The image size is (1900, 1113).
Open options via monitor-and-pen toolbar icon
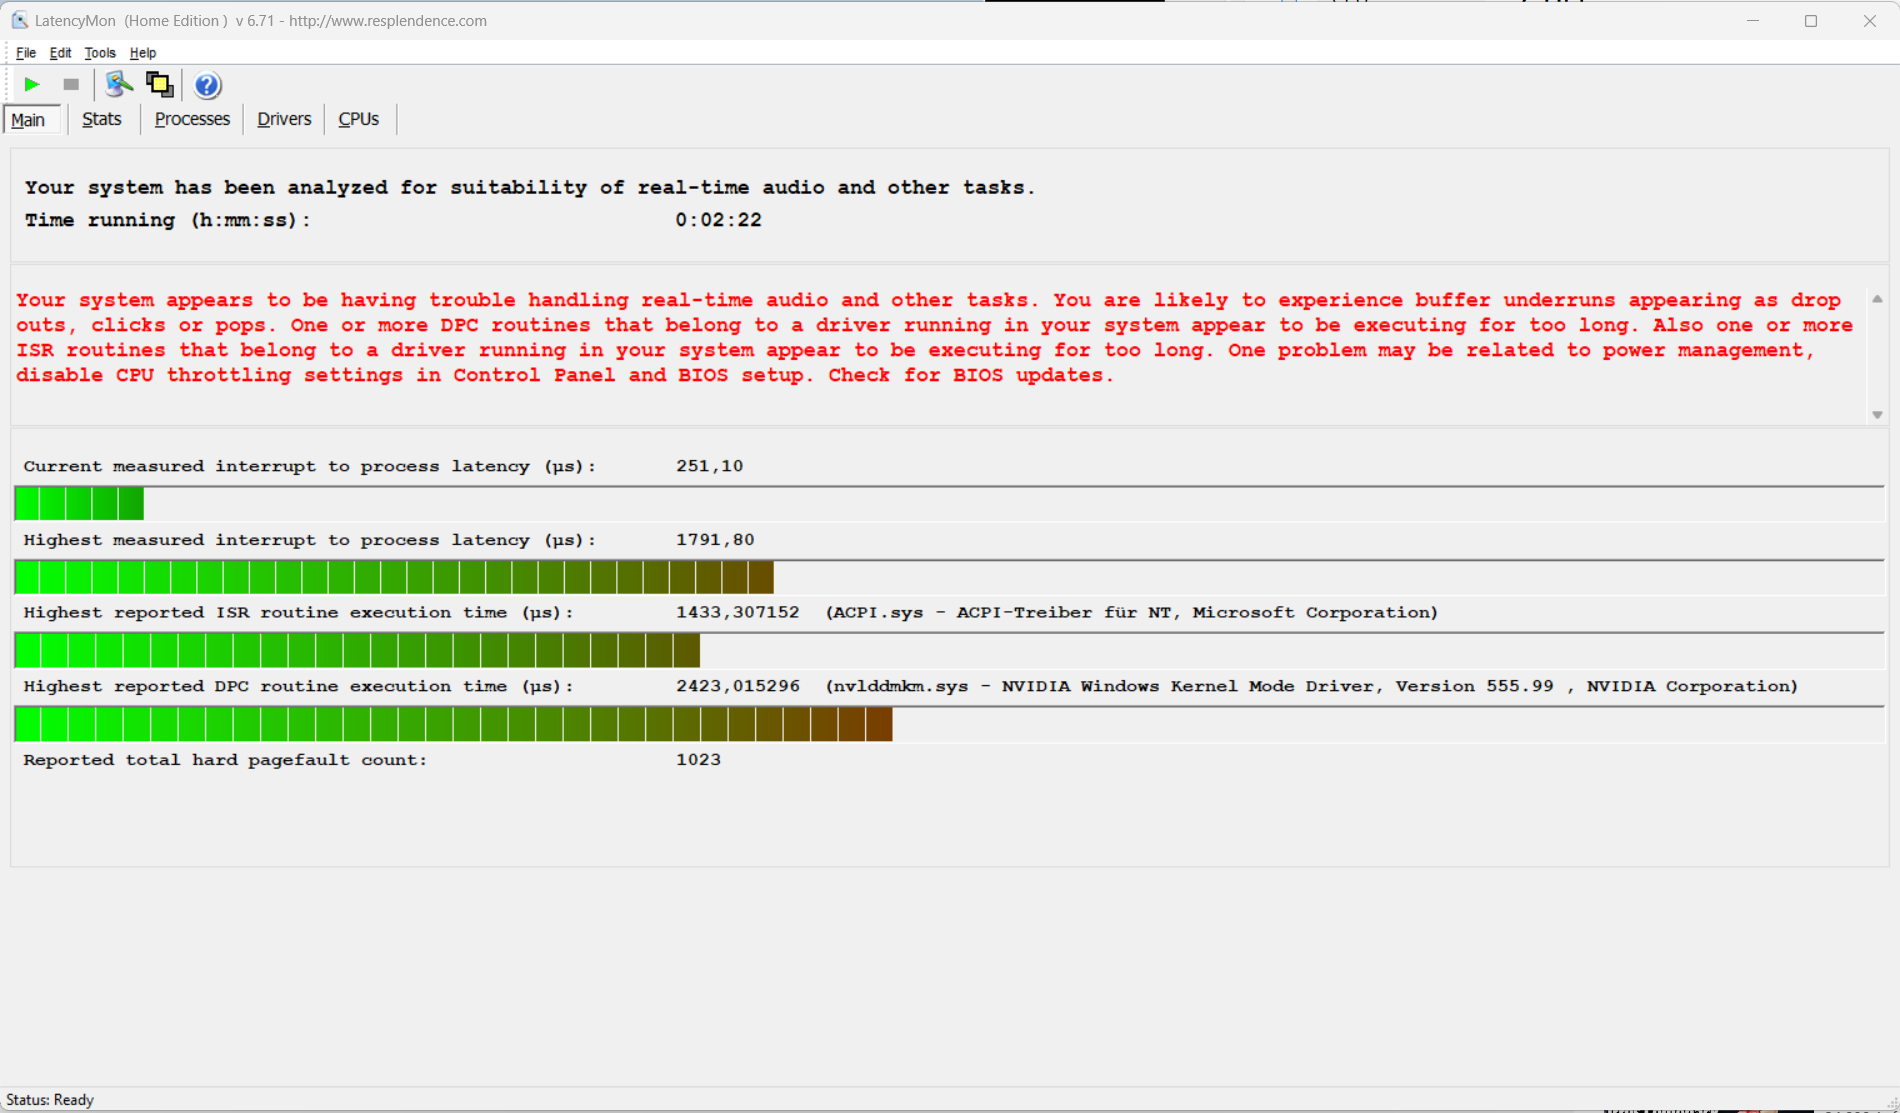(x=118, y=85)
